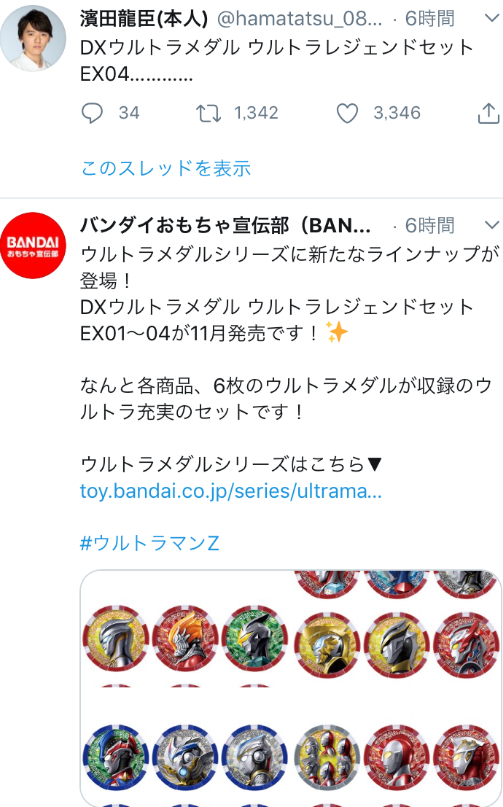The width and height of the screenshot is (503, 807).
Task: Open 濱田龍臣's profile photo
Action: [33, 38]
